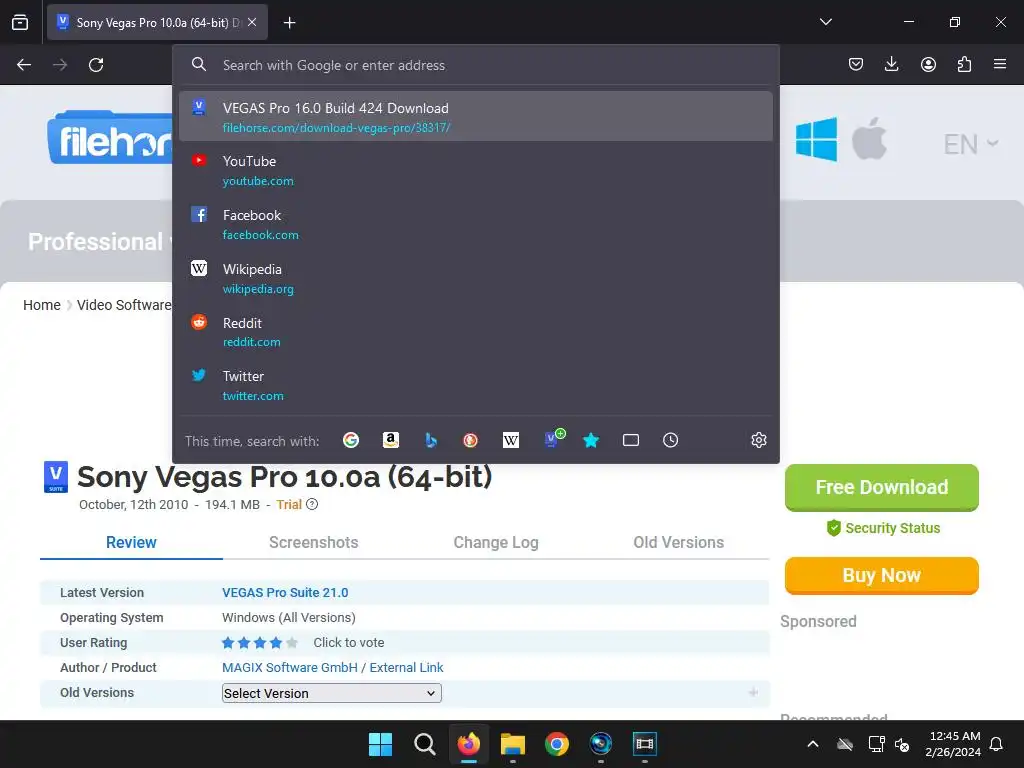Go to Home breadcrumb
The width and height of the screenshot is (1024, 768).
coord(42,305)
